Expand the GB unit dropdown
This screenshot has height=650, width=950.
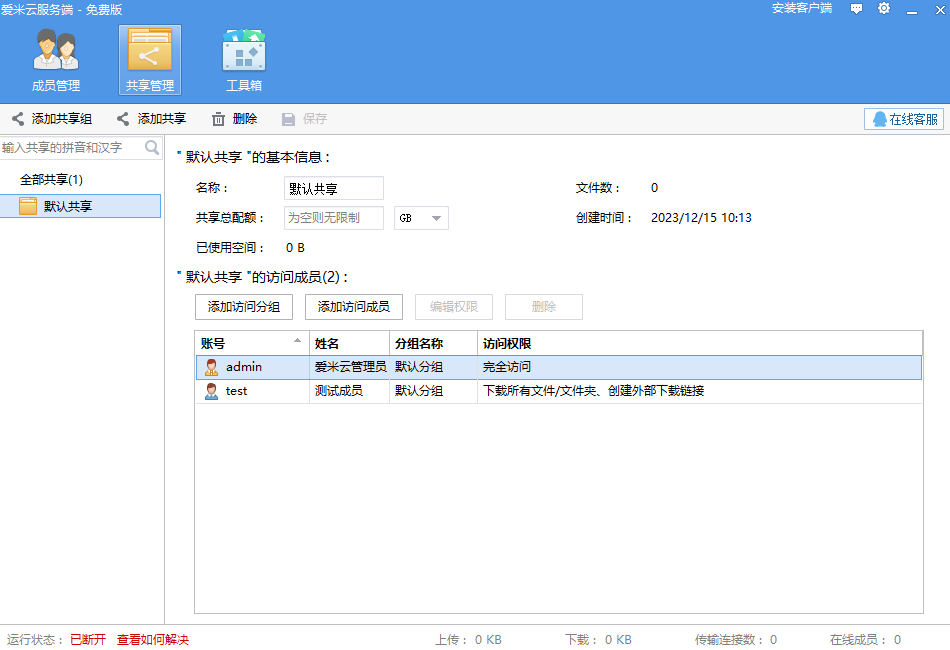click(436, 218)
